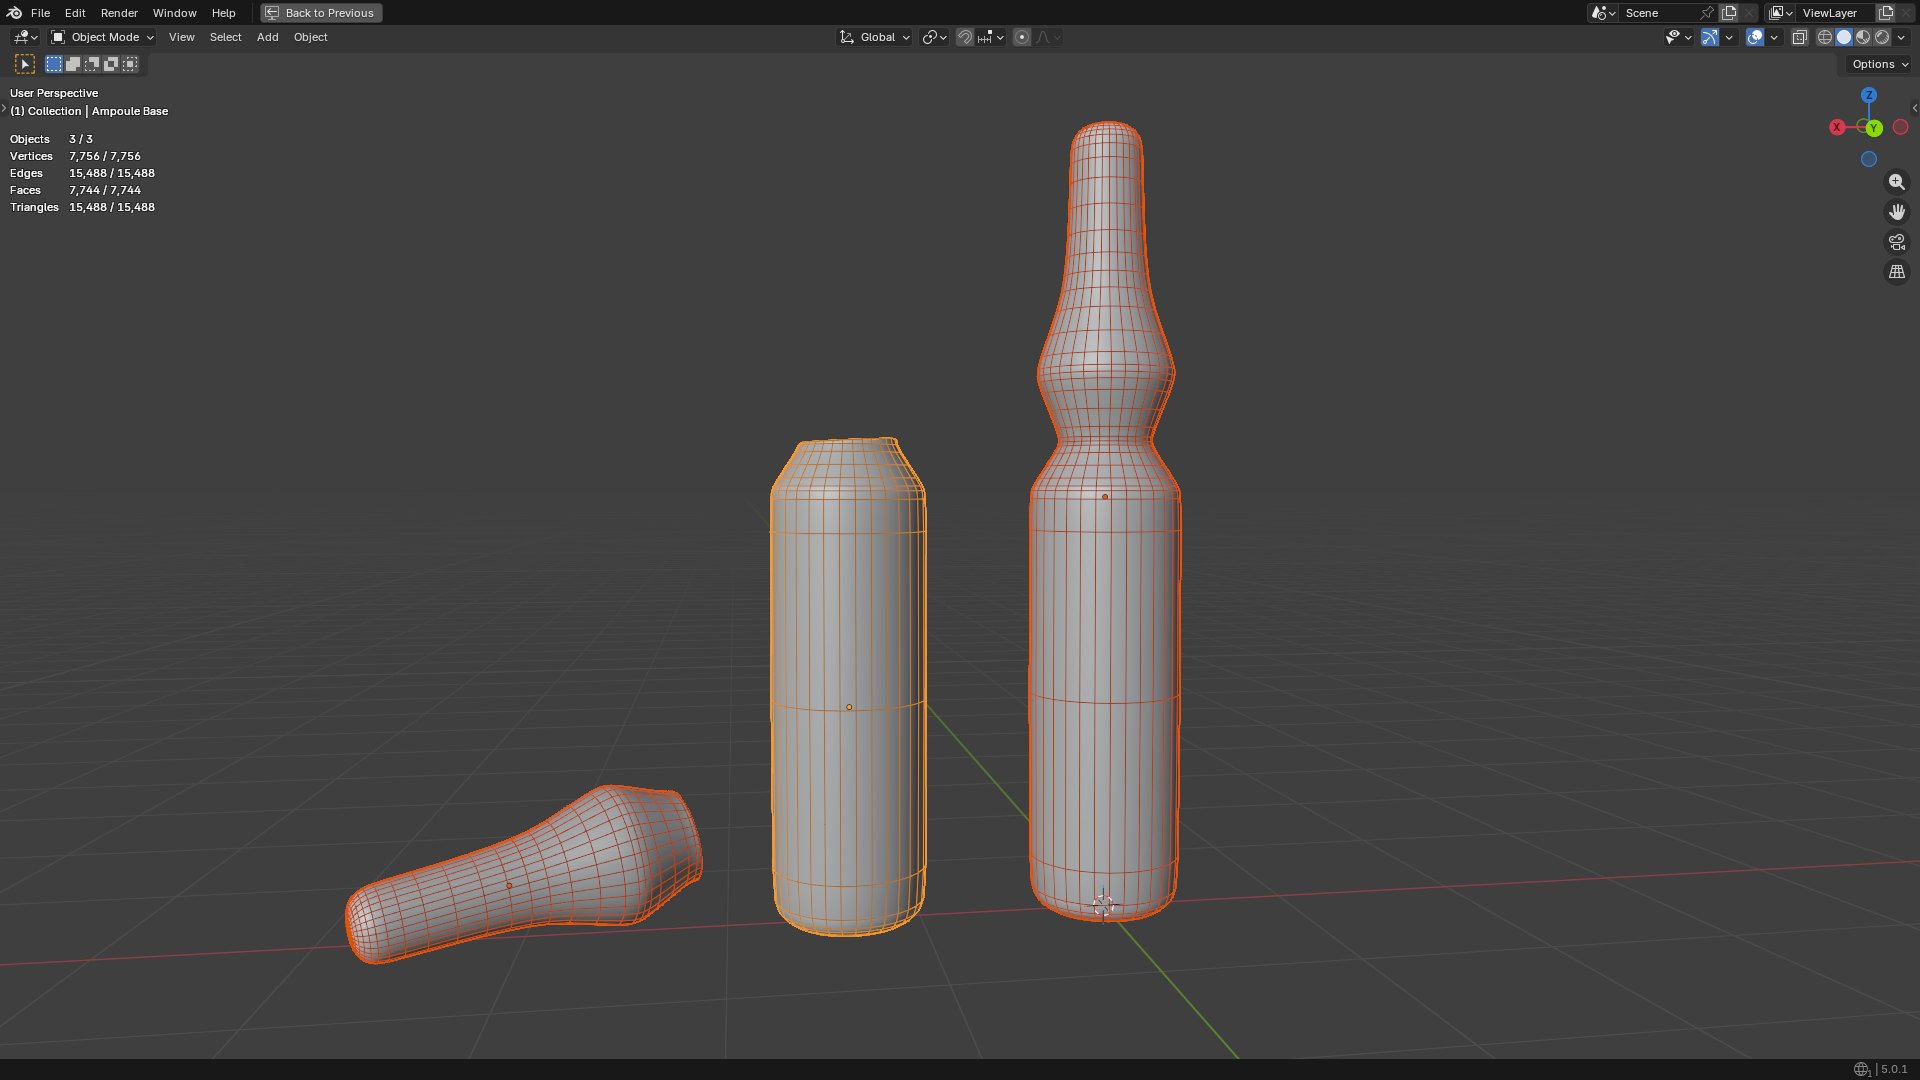Click the Blender logo menu icon
Viewport: 1920px width, 1080px height.
click(14, 13)
